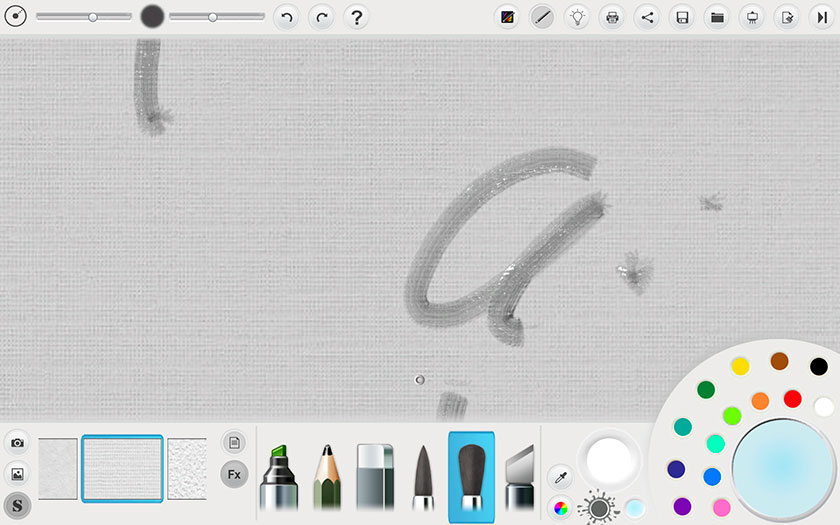This screenshot has width=840, height=525.
Task: Share the drawing
Action: (x=647, y=17)
